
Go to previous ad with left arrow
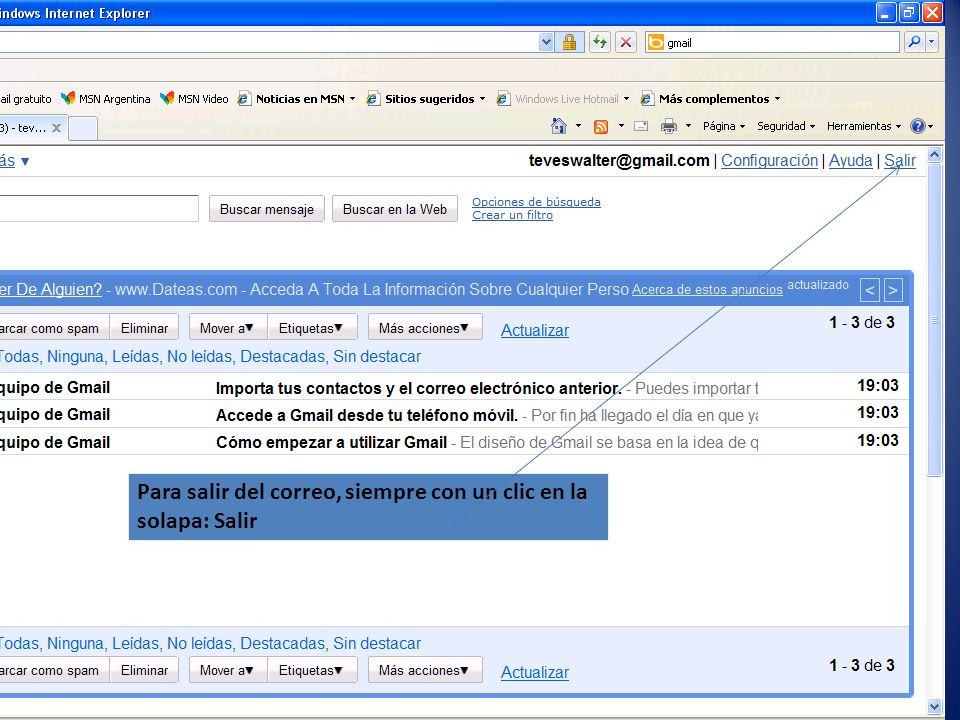click(869, 290)
